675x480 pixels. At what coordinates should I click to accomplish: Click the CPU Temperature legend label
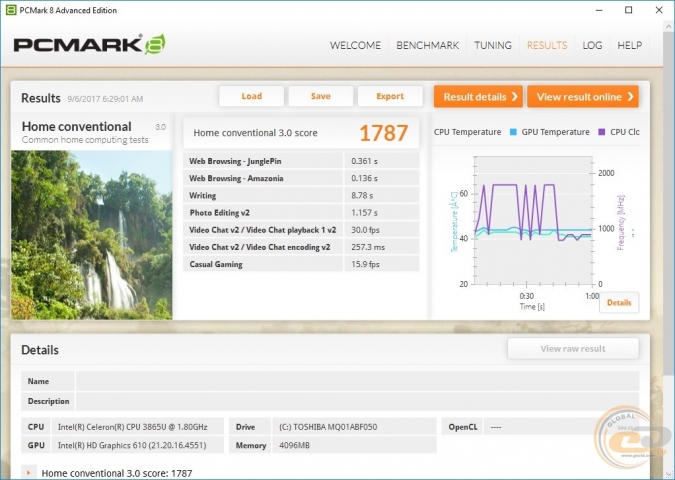[x=467, y=132]
